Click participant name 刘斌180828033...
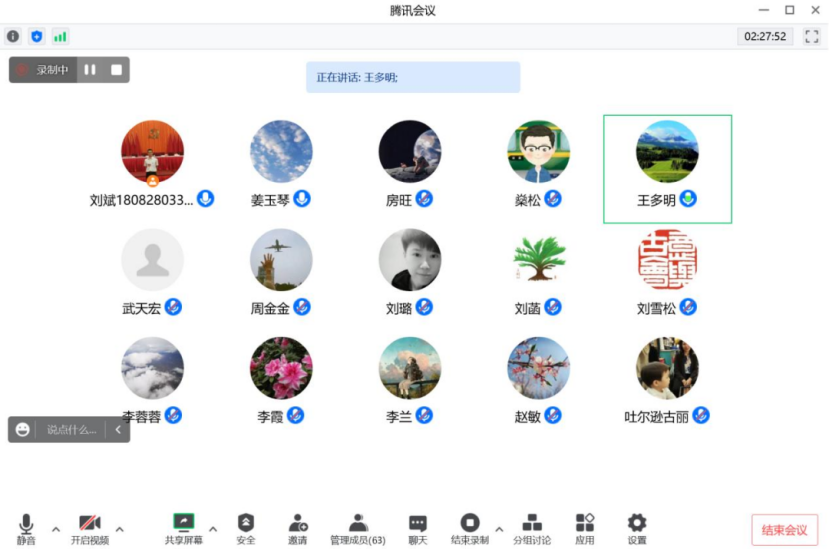Image resolution: width=830 pixels, height=550 pixels. coord(141,200)
